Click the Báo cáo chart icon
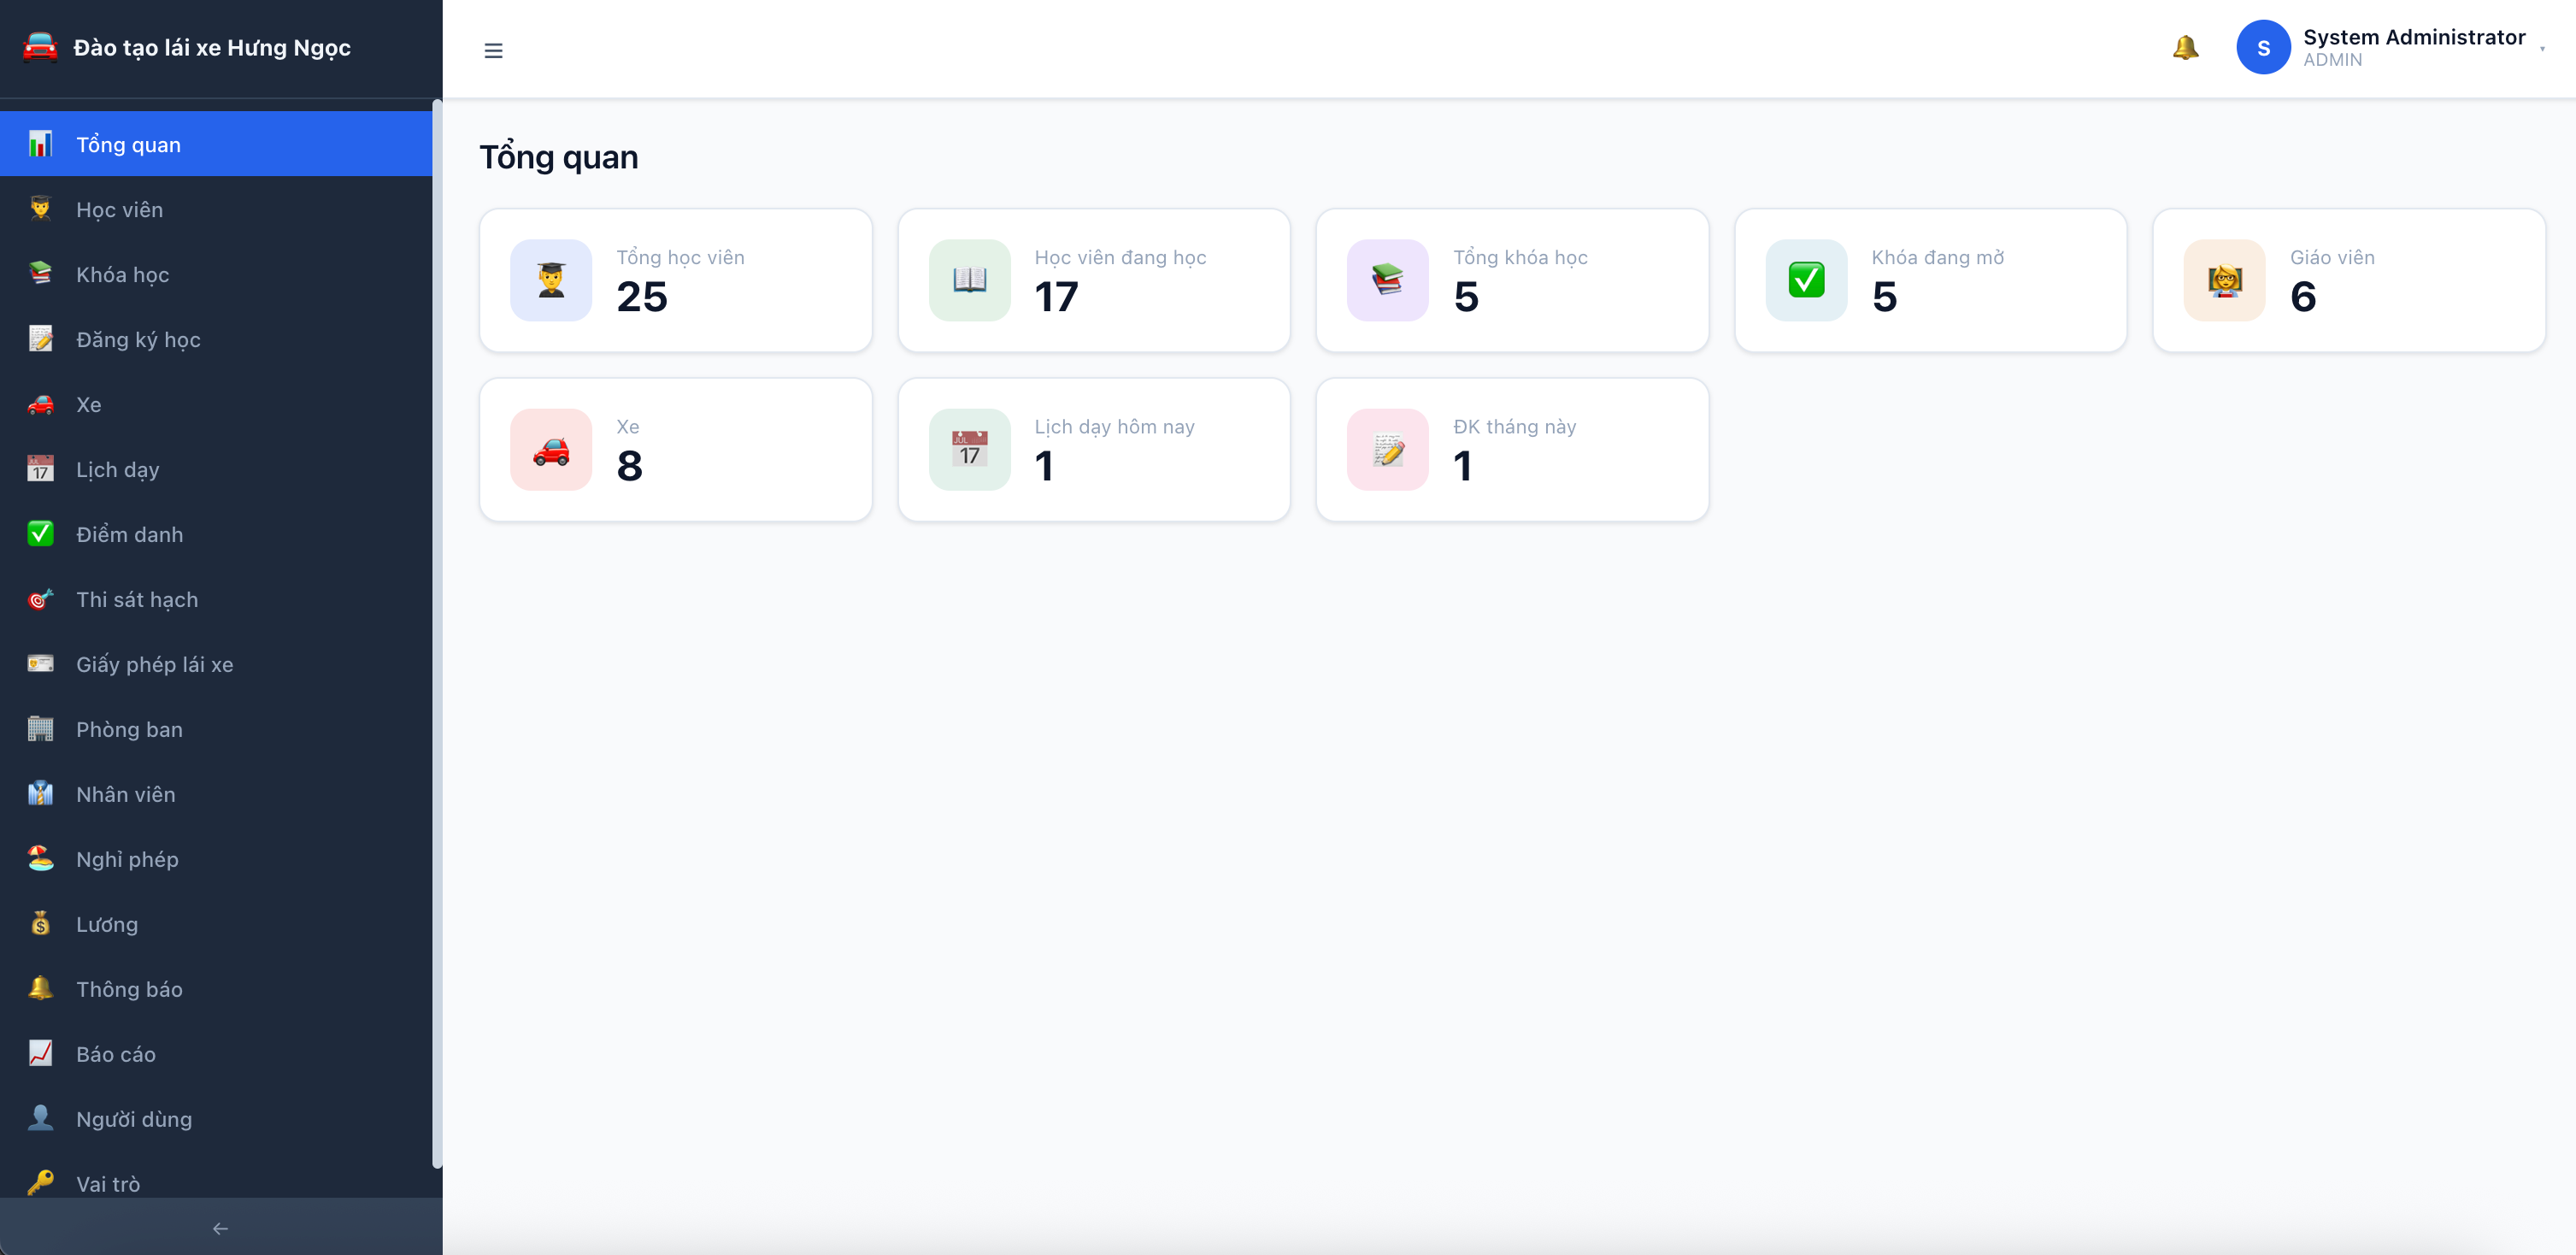 [x=40, y=1054]
